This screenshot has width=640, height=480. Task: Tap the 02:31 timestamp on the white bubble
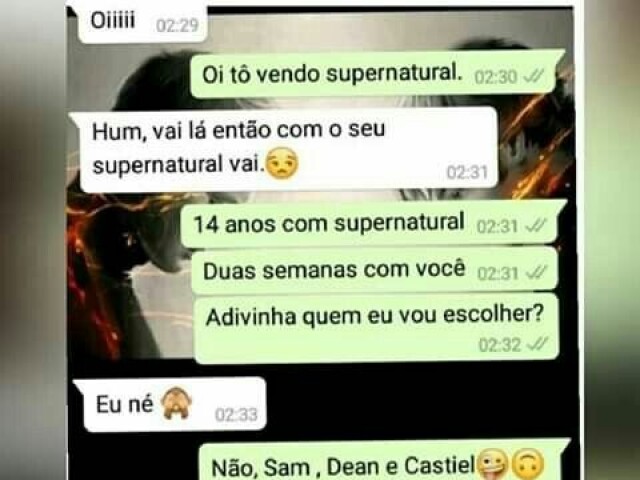pos(467,172)
